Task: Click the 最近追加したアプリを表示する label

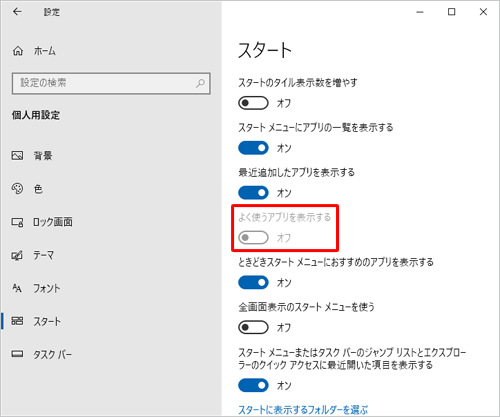Action: tap(296, 172)
